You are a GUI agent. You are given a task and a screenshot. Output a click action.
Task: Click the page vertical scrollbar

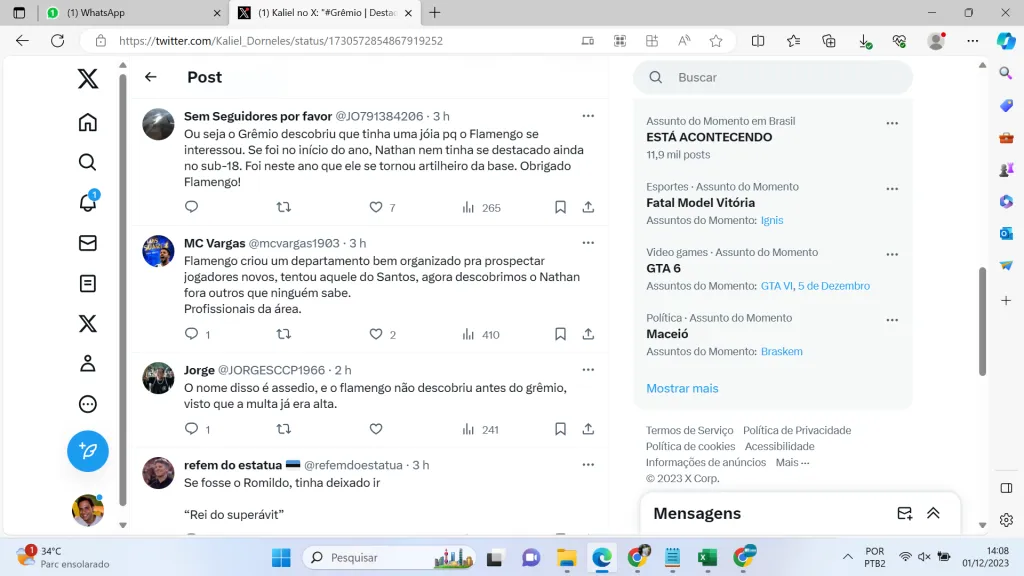[982, 320]
